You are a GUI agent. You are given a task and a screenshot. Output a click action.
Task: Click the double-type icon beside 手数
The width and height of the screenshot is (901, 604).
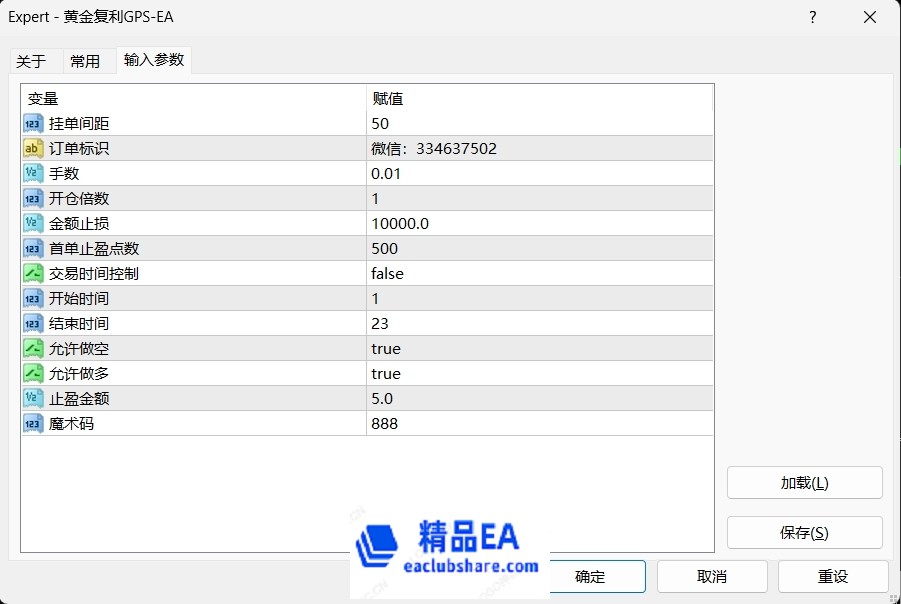[x=32, y=174]
